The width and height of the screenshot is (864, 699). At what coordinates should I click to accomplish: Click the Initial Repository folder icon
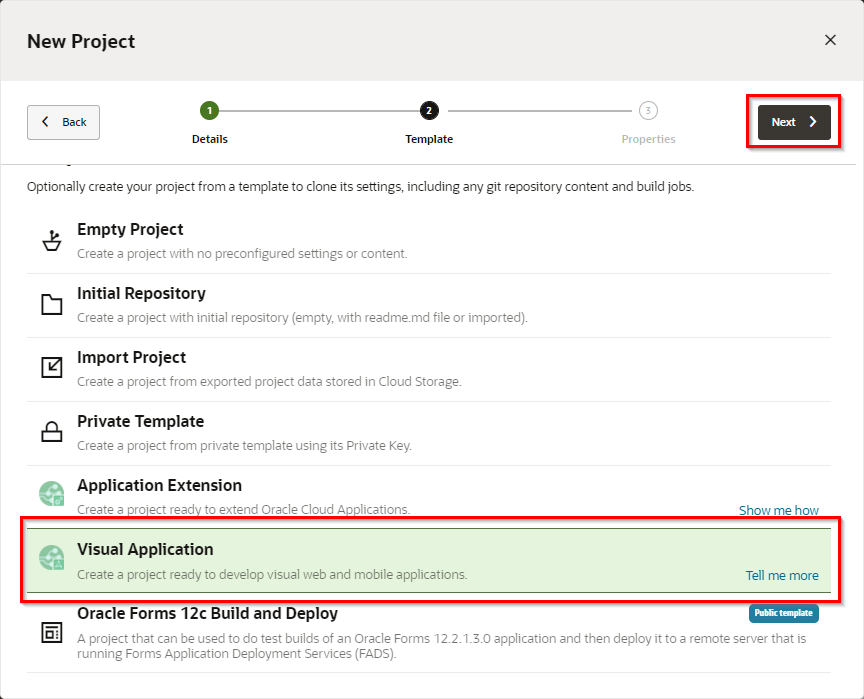click(x=51, y=305)
